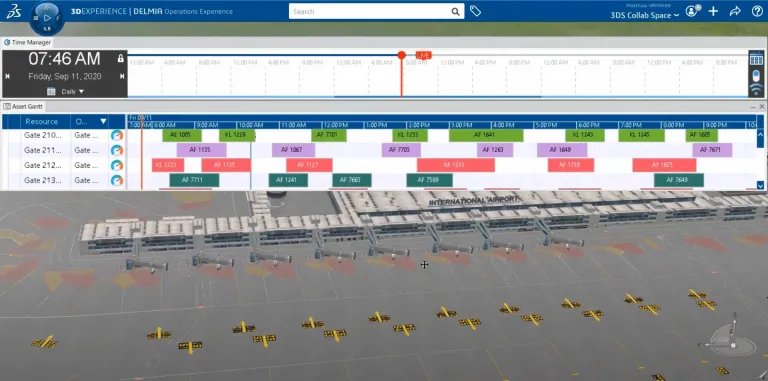Viewport: 768px width, 381px height.
Task: Select flight AF 7649 bar
Action: [679, 180]
